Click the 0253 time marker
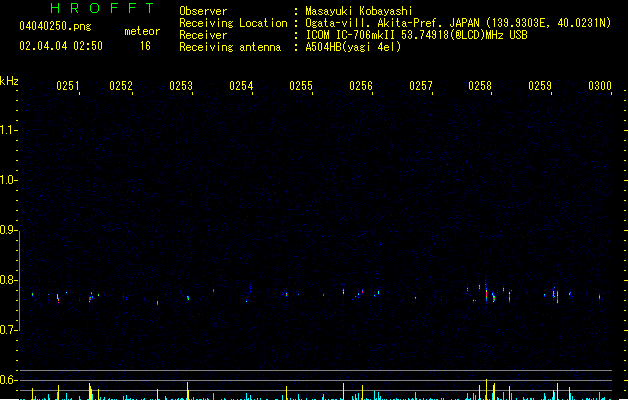 [x=181, y=86]
